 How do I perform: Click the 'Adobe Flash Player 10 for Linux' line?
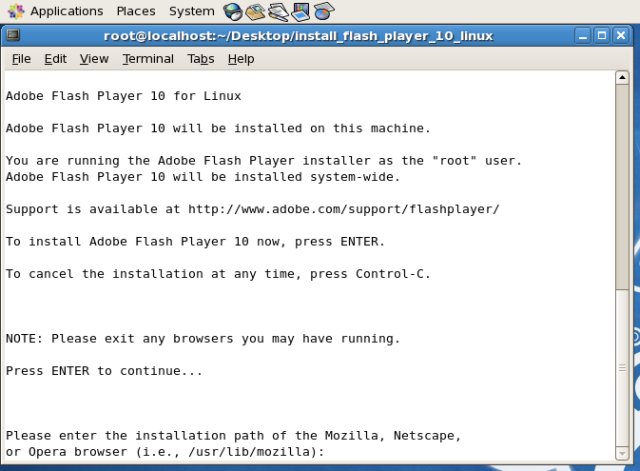[x=124, y=96]
